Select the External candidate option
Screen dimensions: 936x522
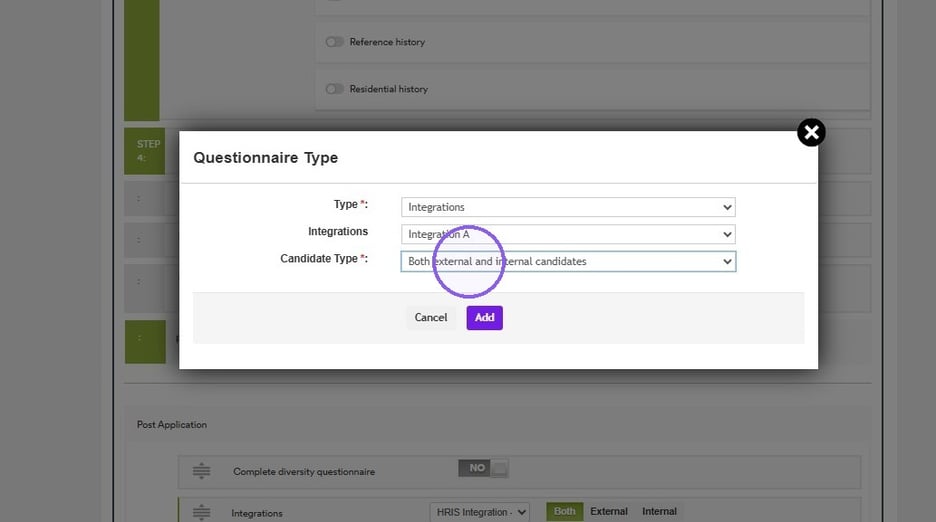[x=609, y=511]
